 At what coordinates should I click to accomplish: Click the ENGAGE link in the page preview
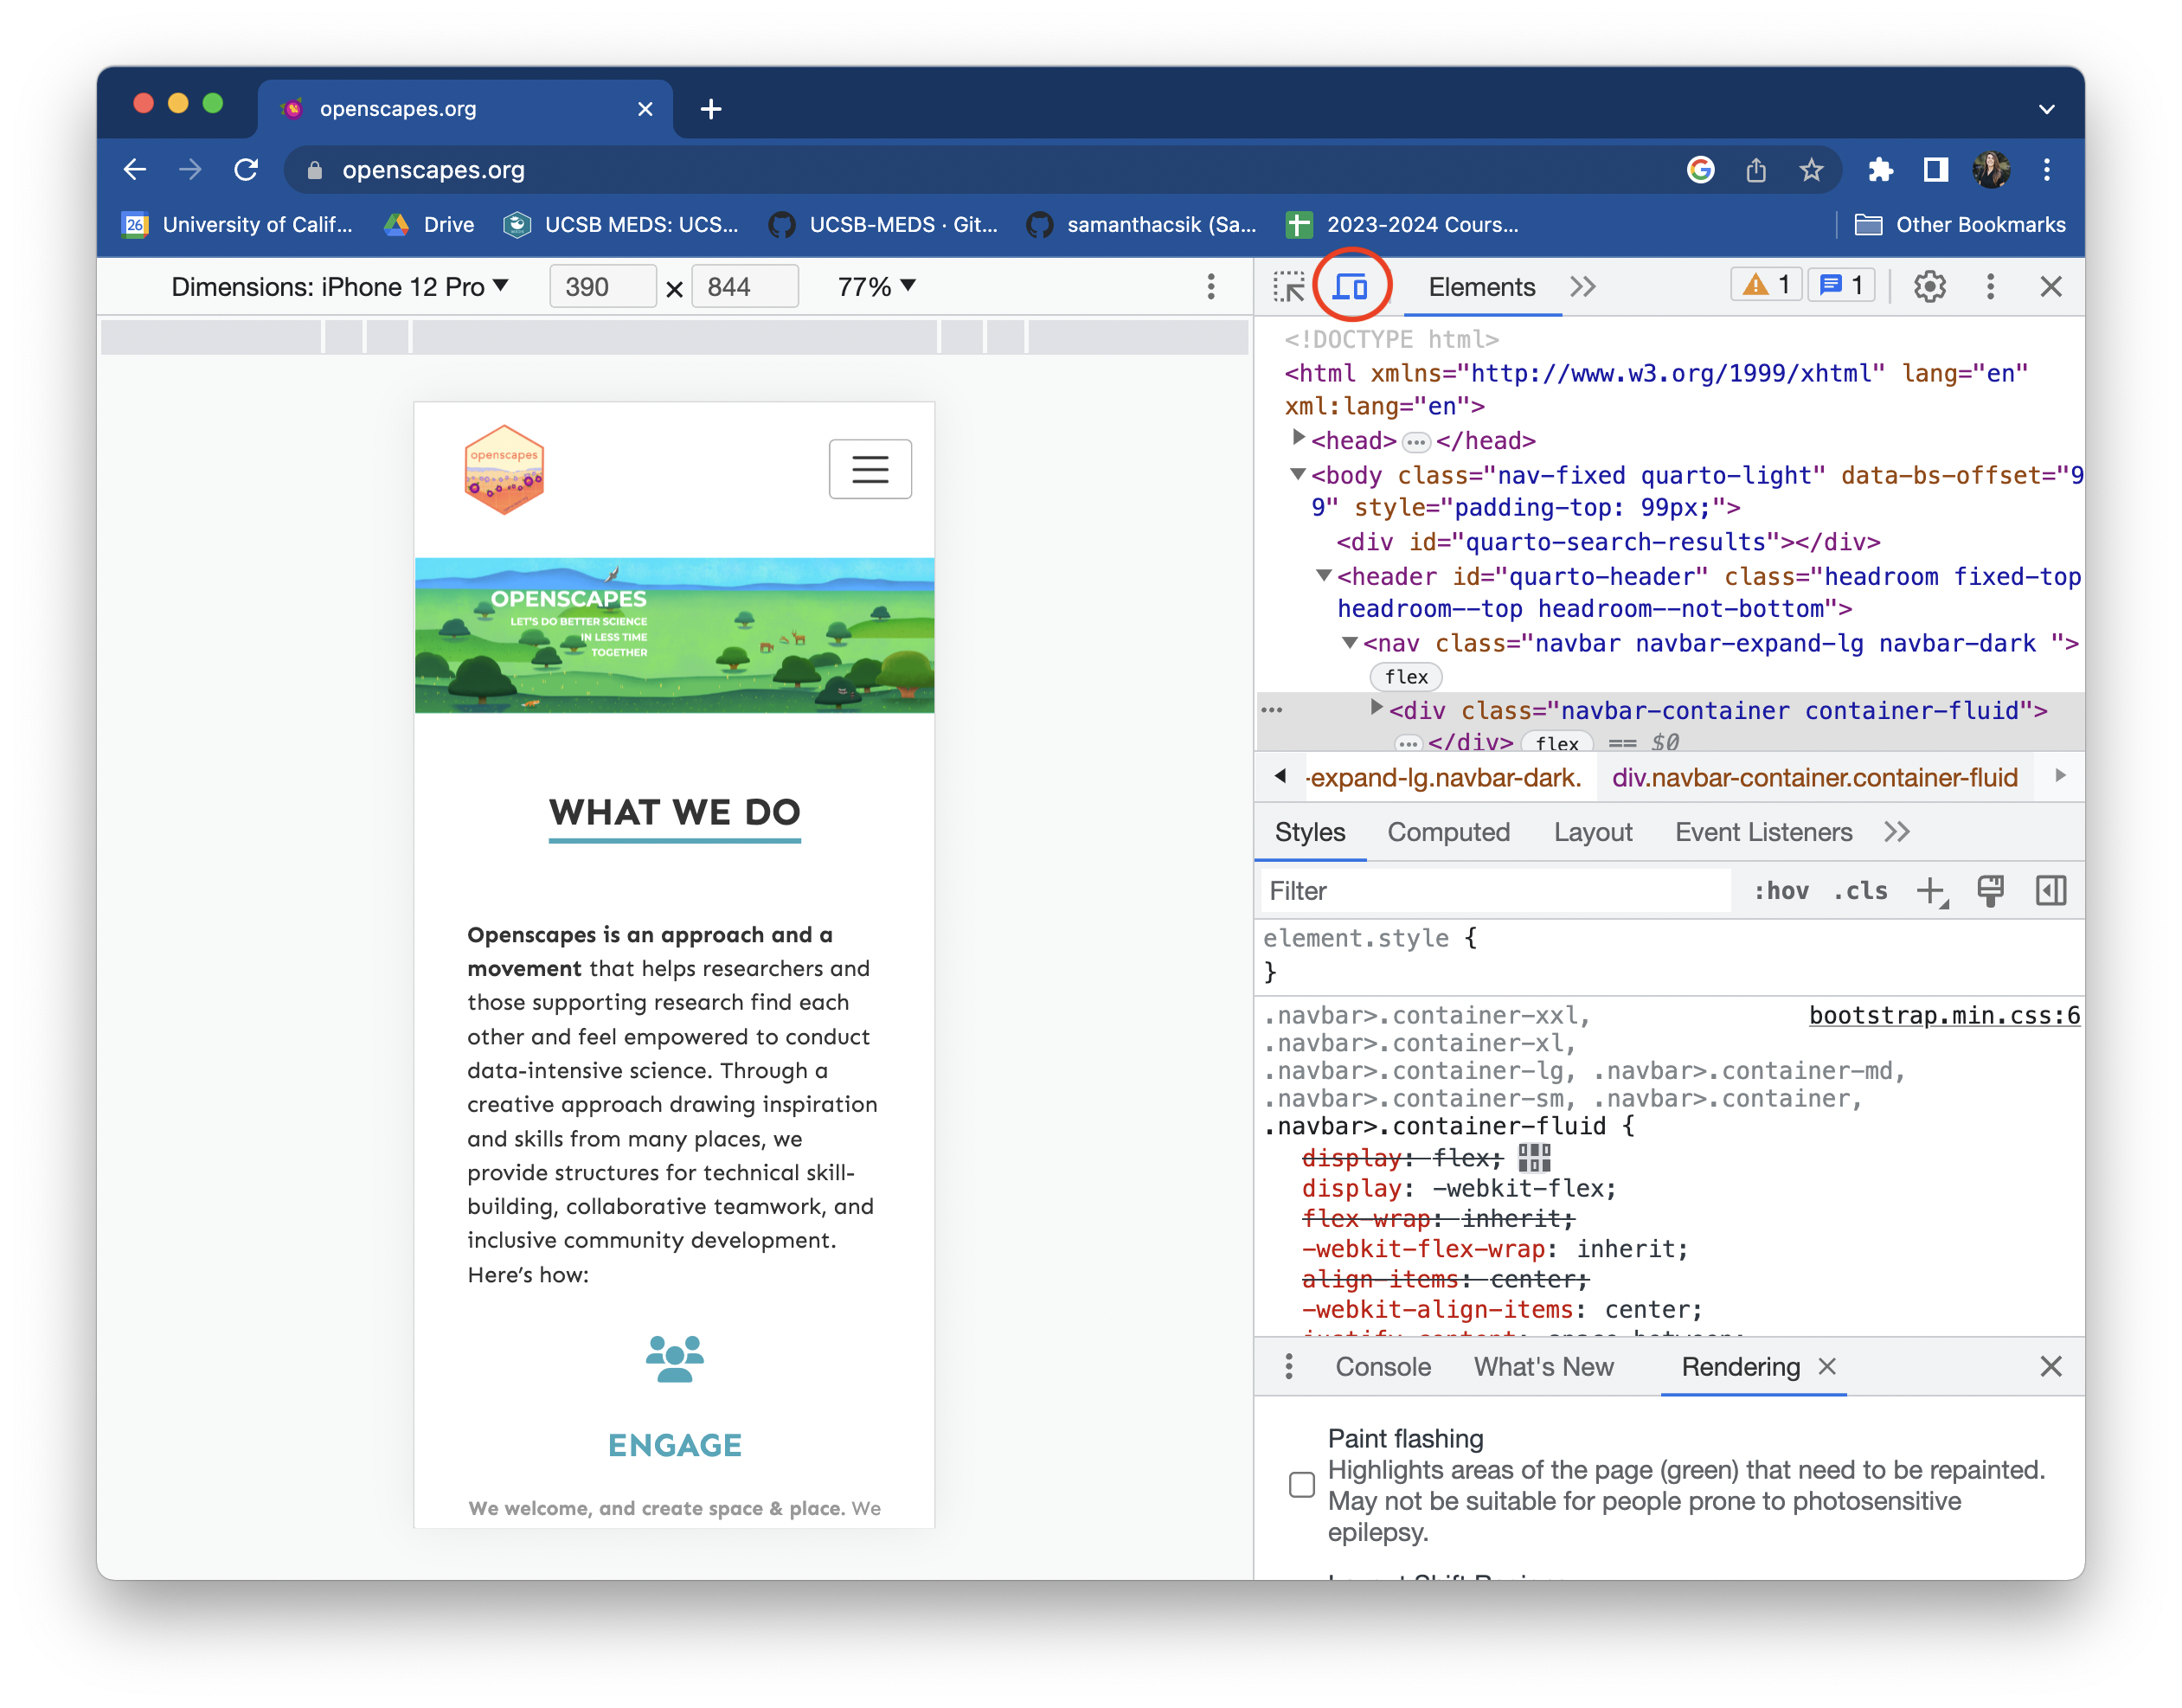pos(674,1444)
